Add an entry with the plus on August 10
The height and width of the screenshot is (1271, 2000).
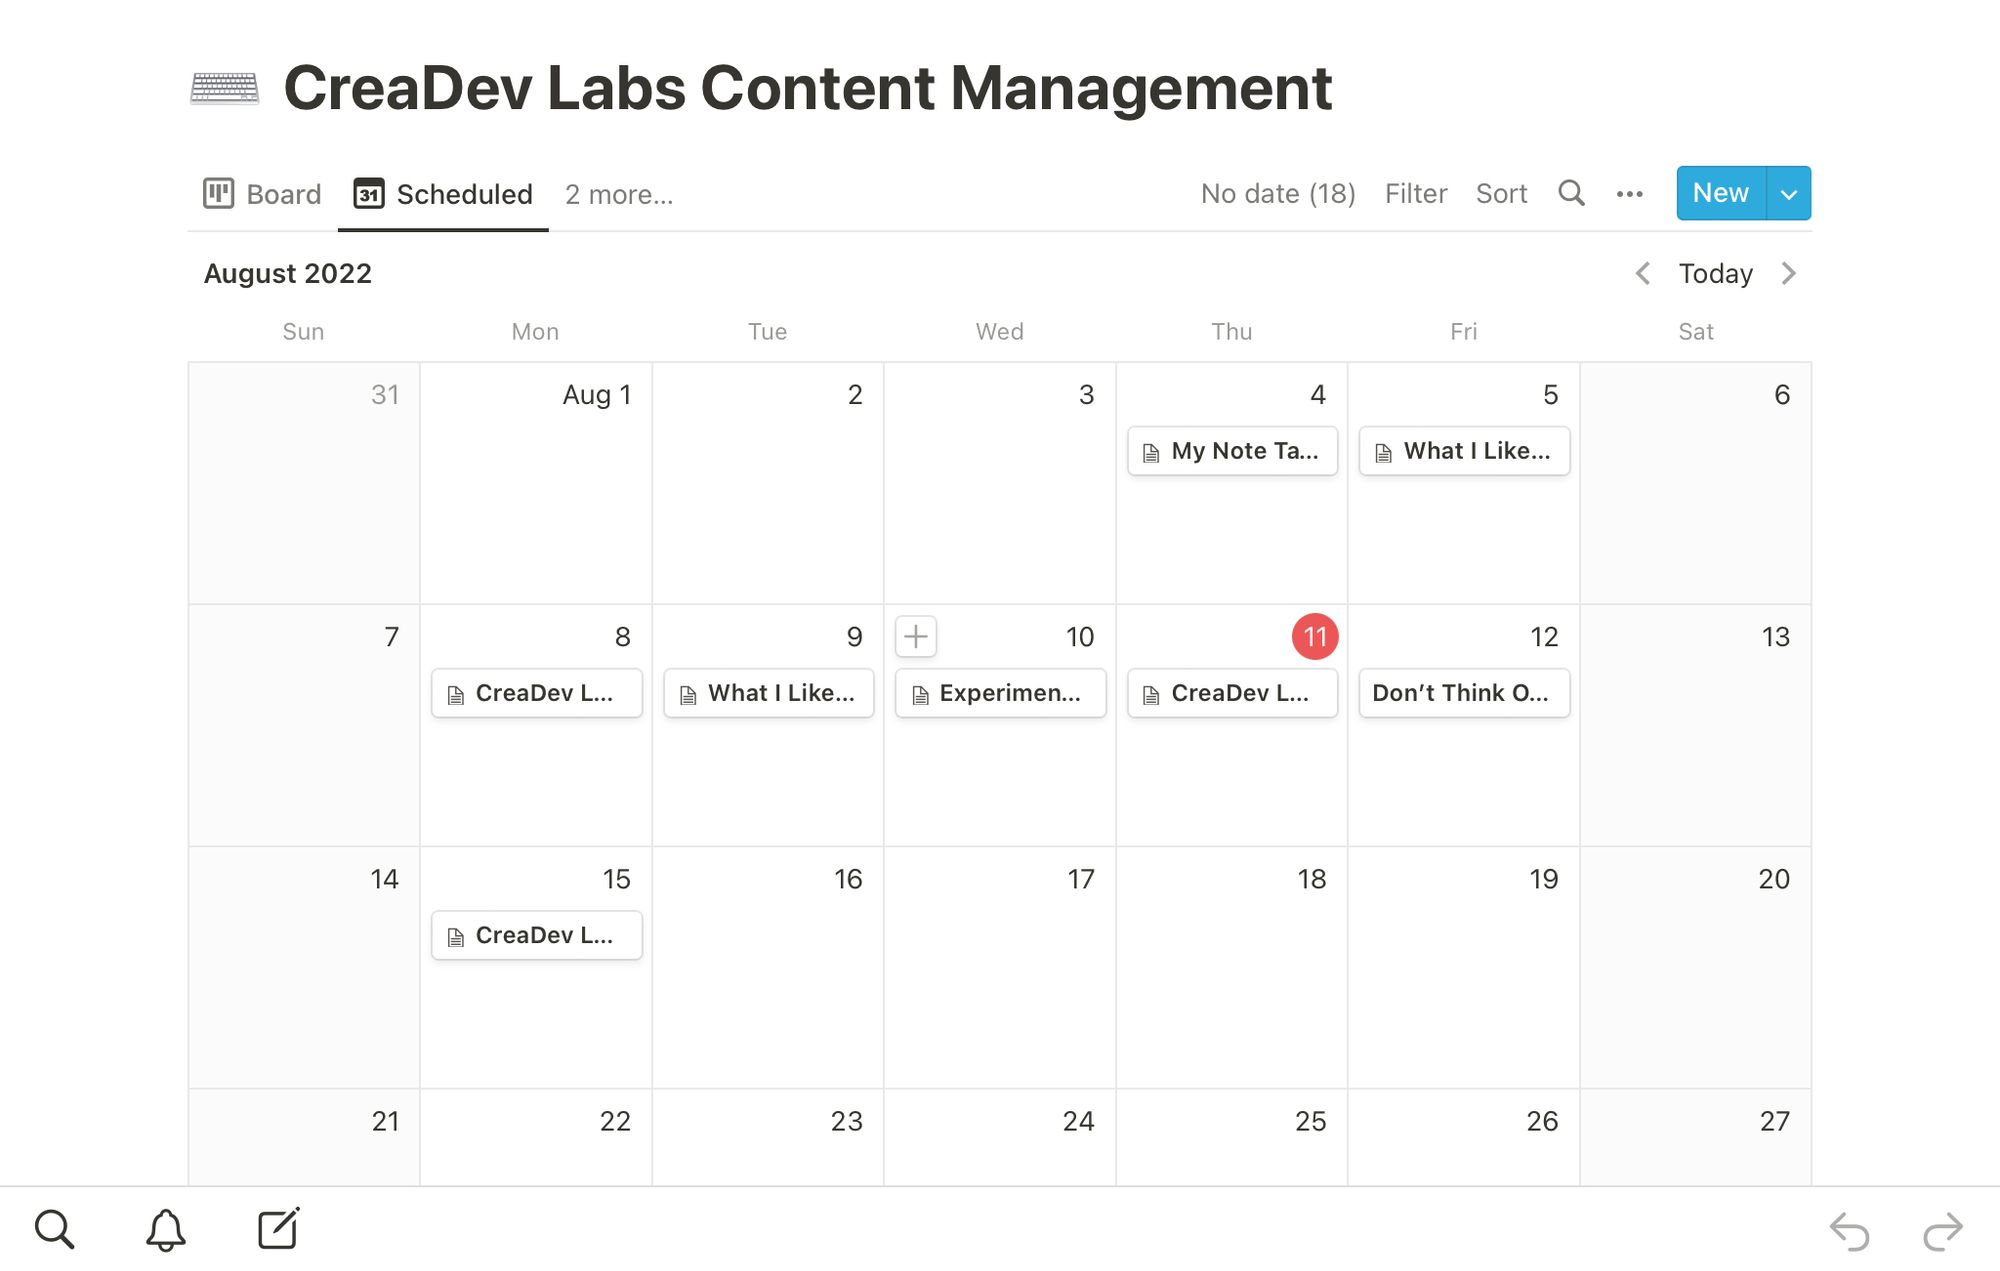(x=916, y=636)
